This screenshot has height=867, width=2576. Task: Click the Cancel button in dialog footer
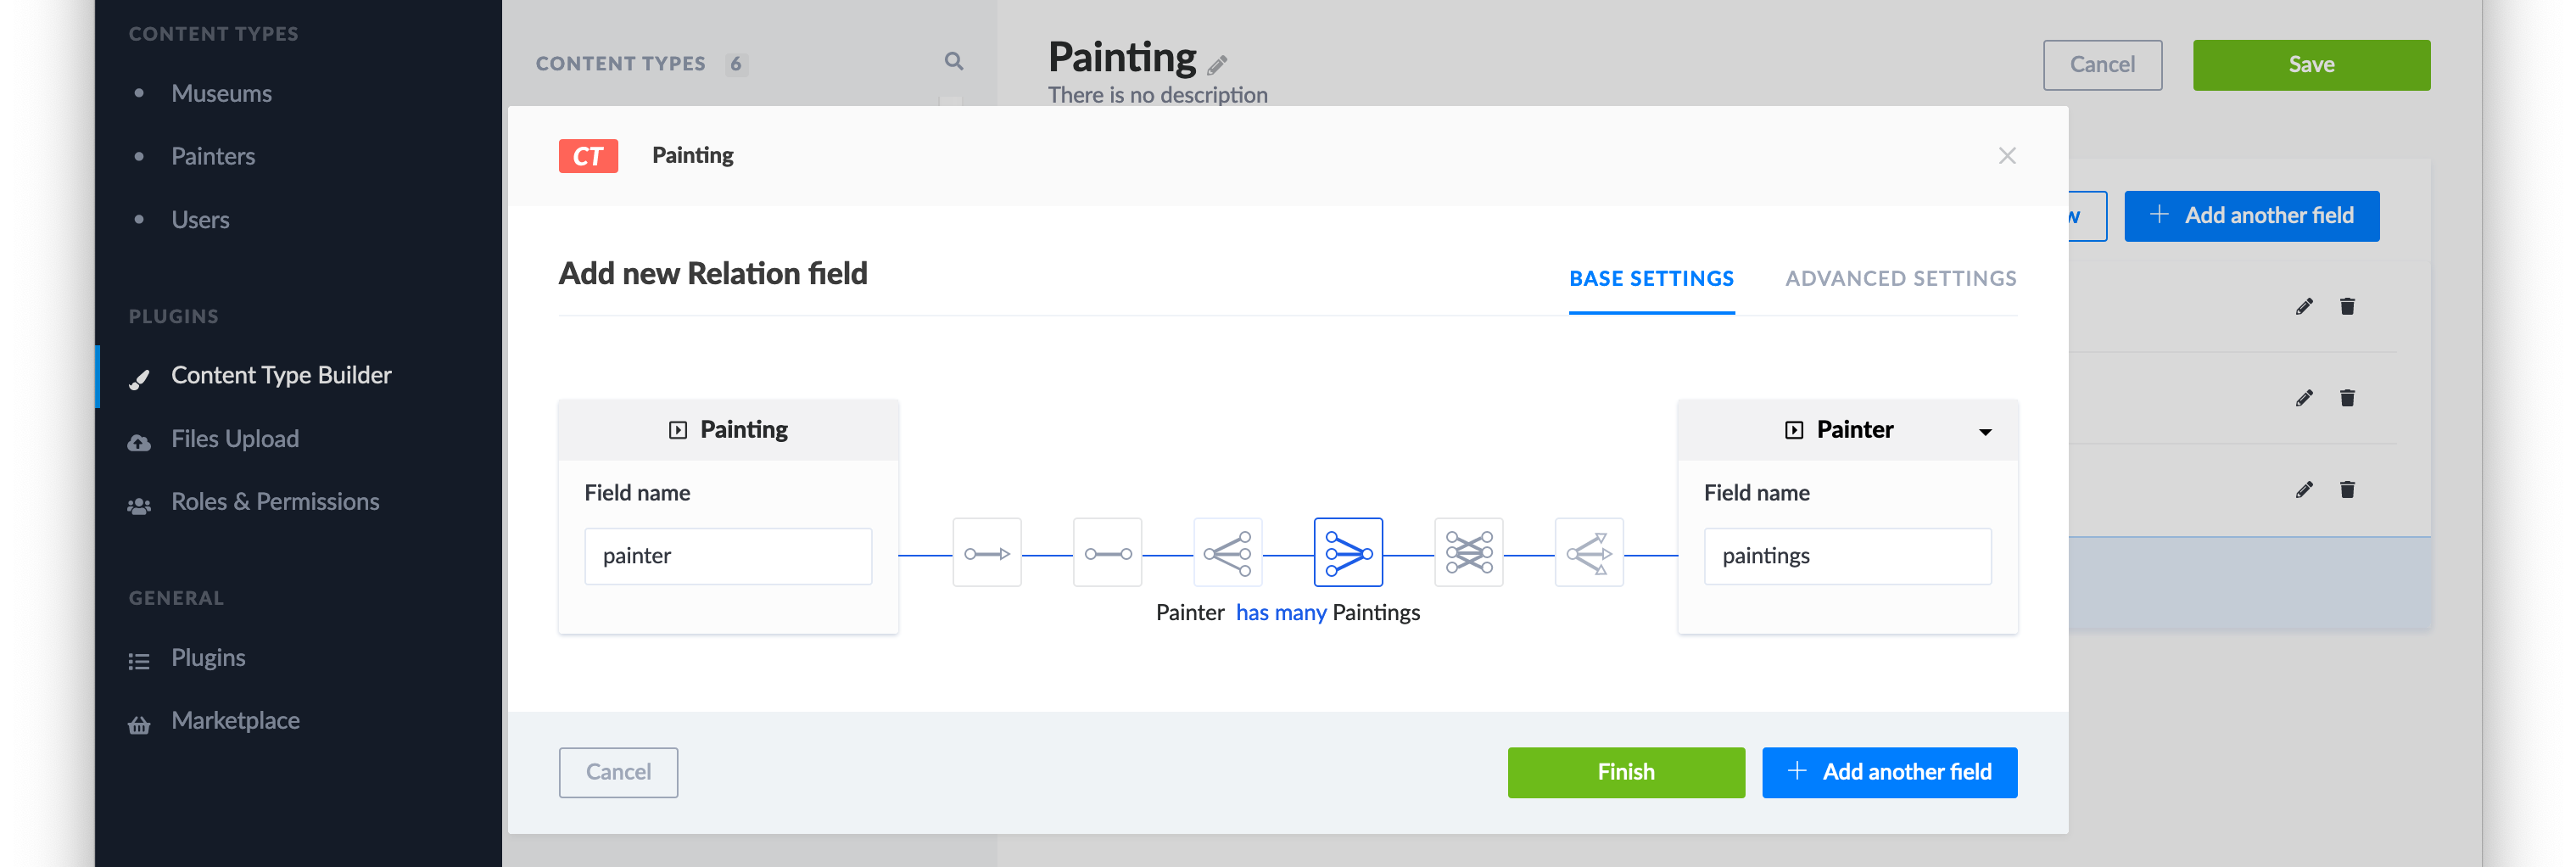tap(618, 772)
